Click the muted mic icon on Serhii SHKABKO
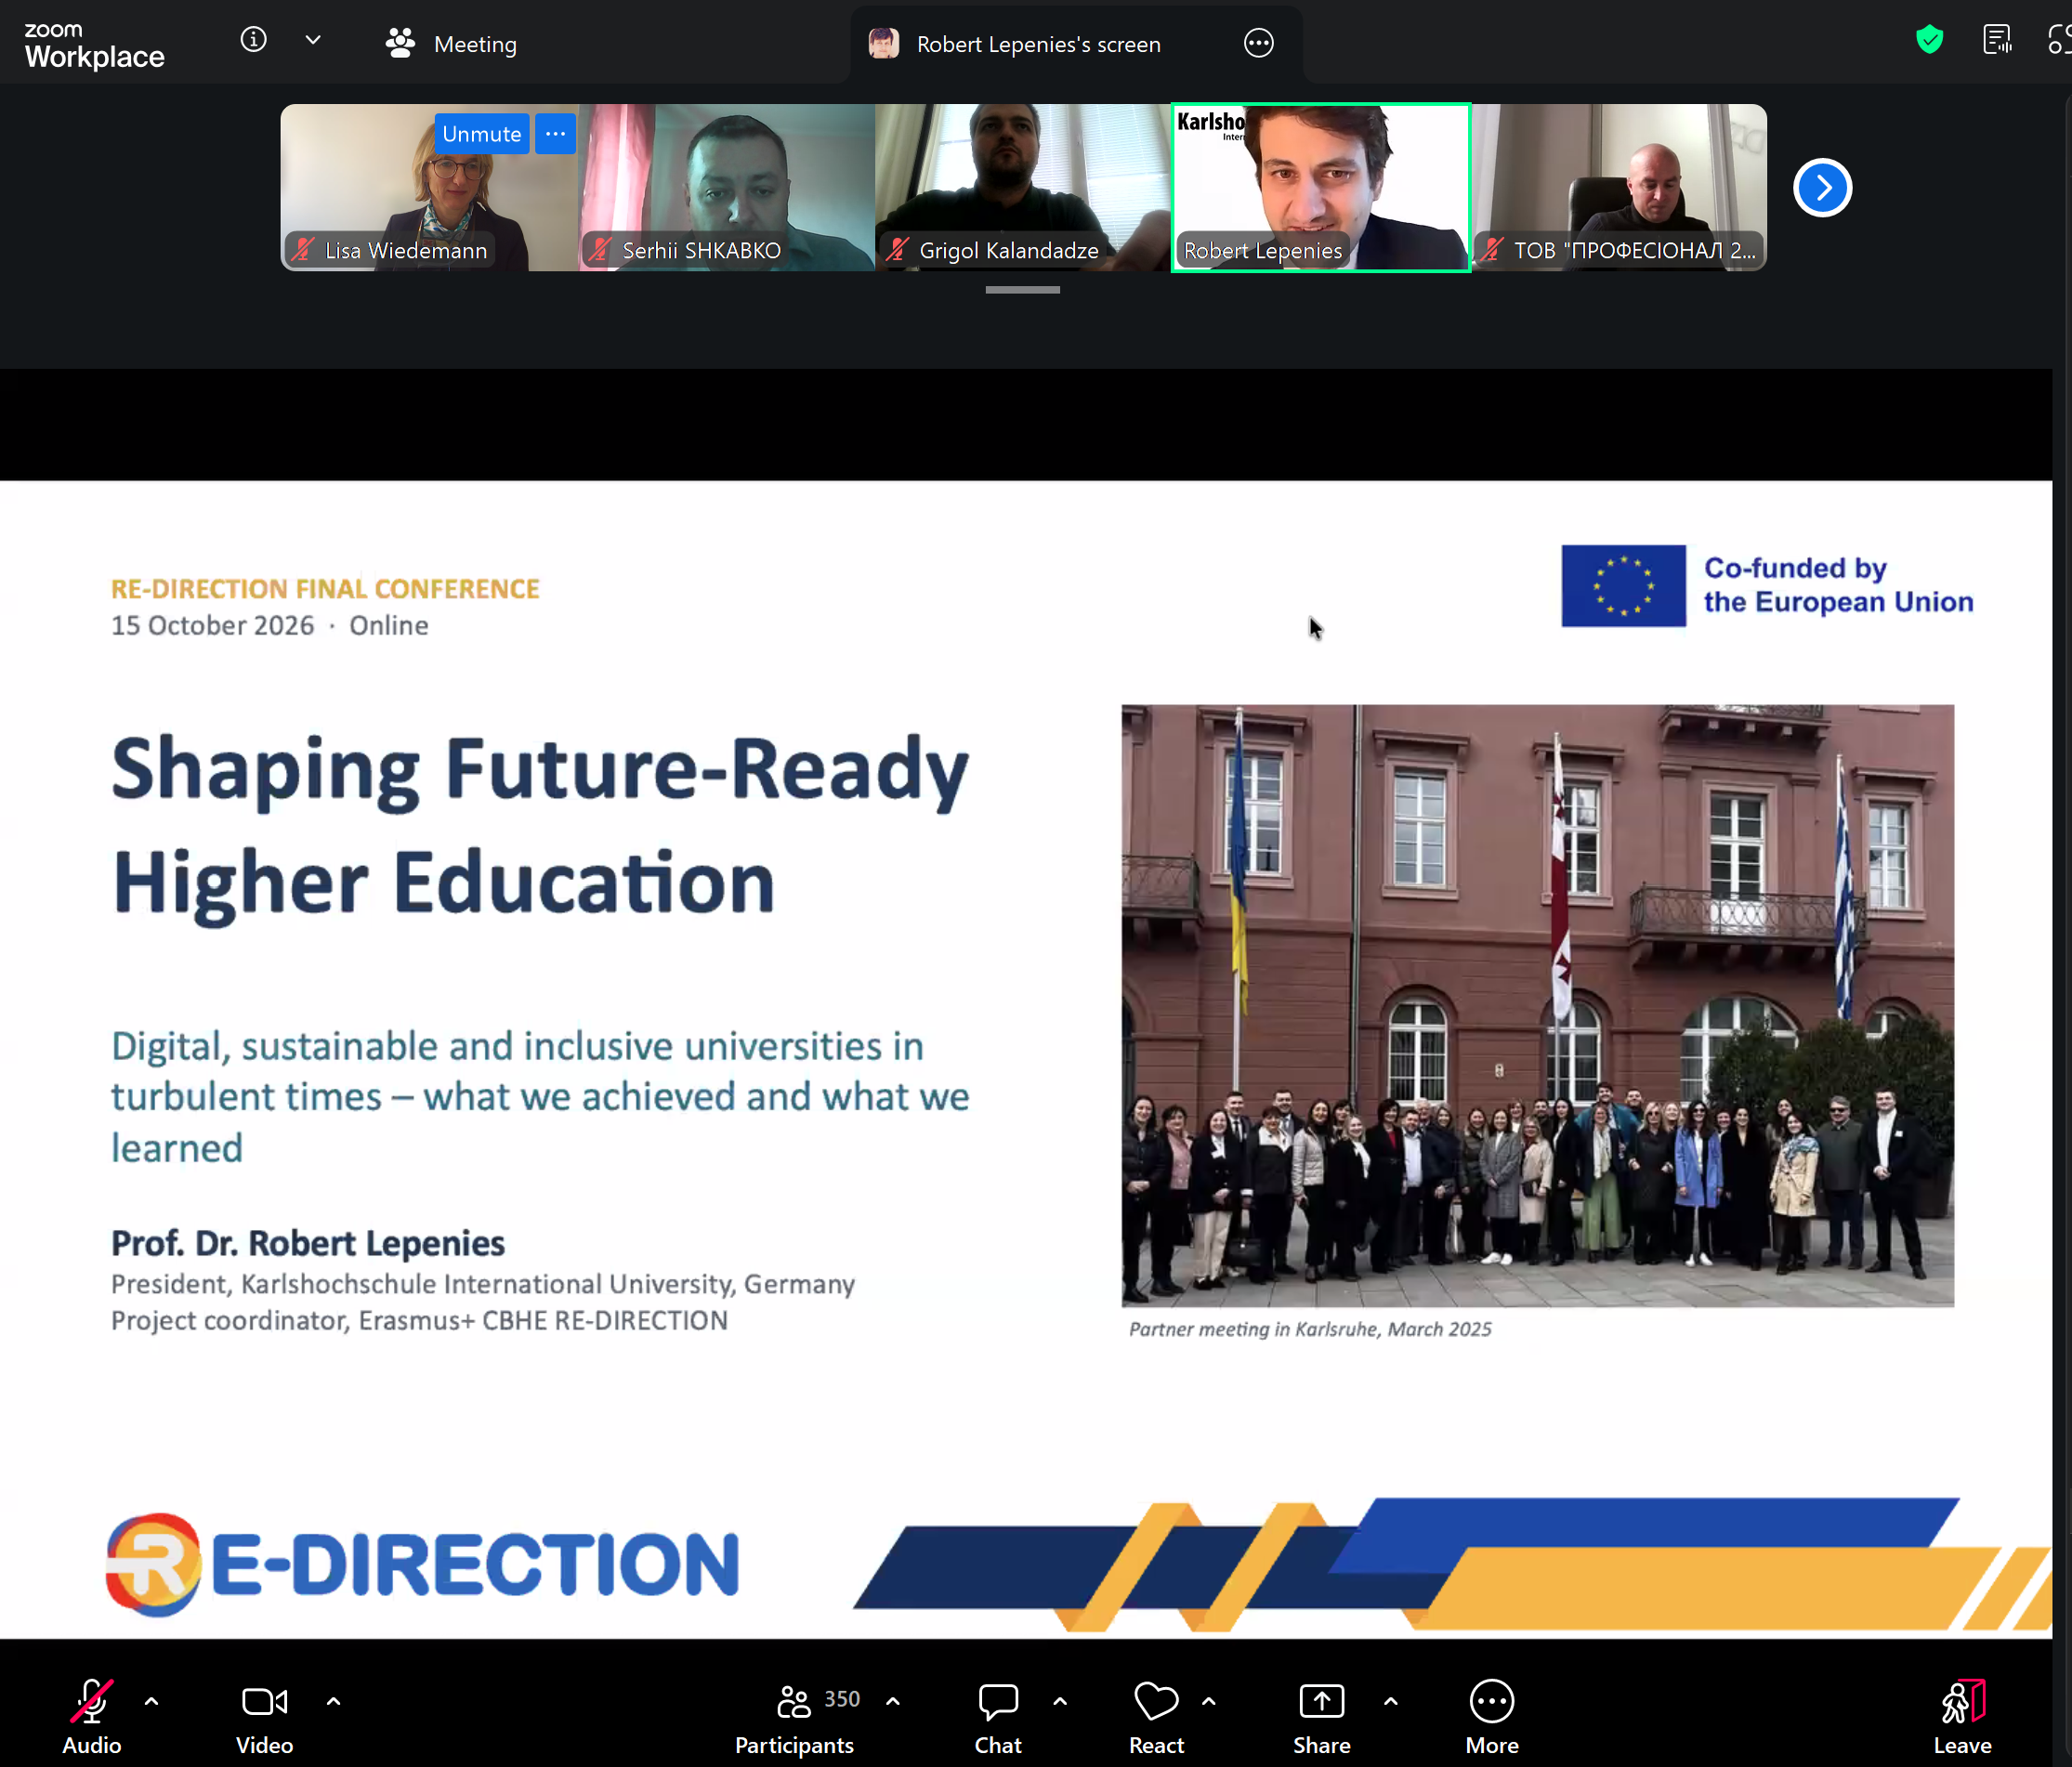The height and width of the screenshot is (1767, 2072). [x=600, y=250]
